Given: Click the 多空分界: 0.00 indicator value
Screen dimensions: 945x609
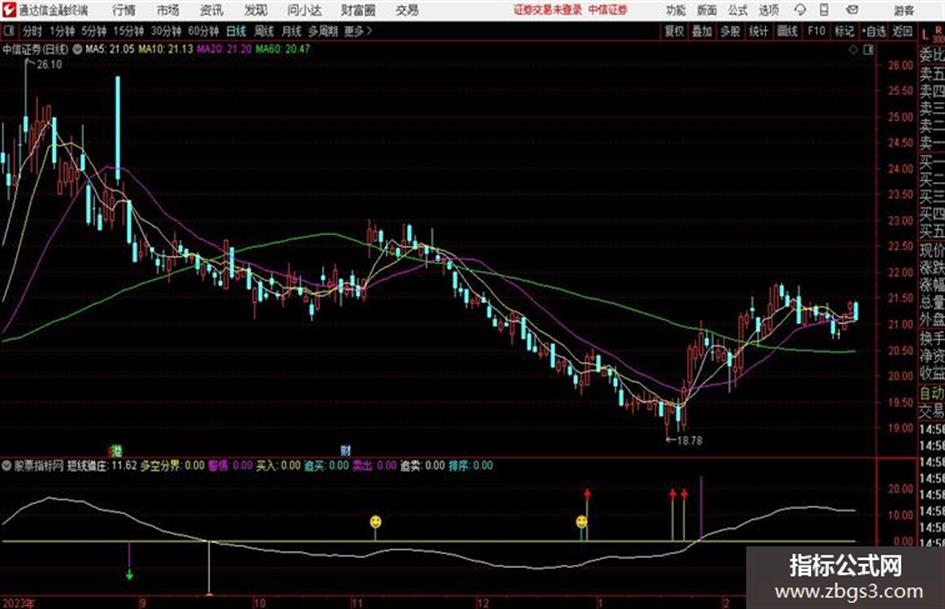Looking at the screenshot, I should tap(172, 465).
